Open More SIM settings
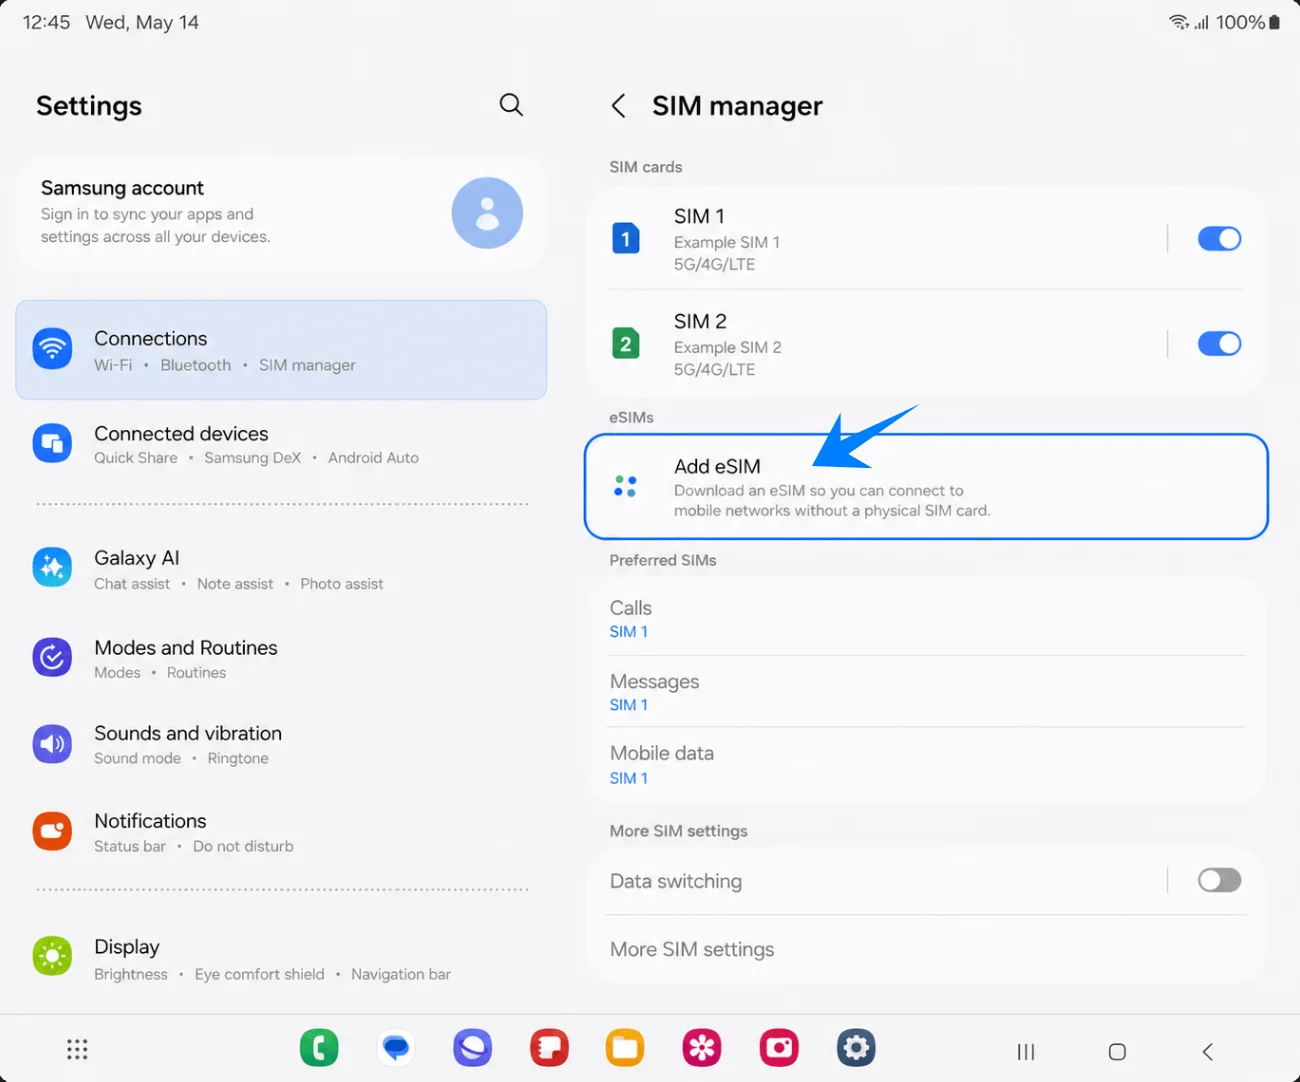This screenshot has width=1300, height=1082. point(926,949)
